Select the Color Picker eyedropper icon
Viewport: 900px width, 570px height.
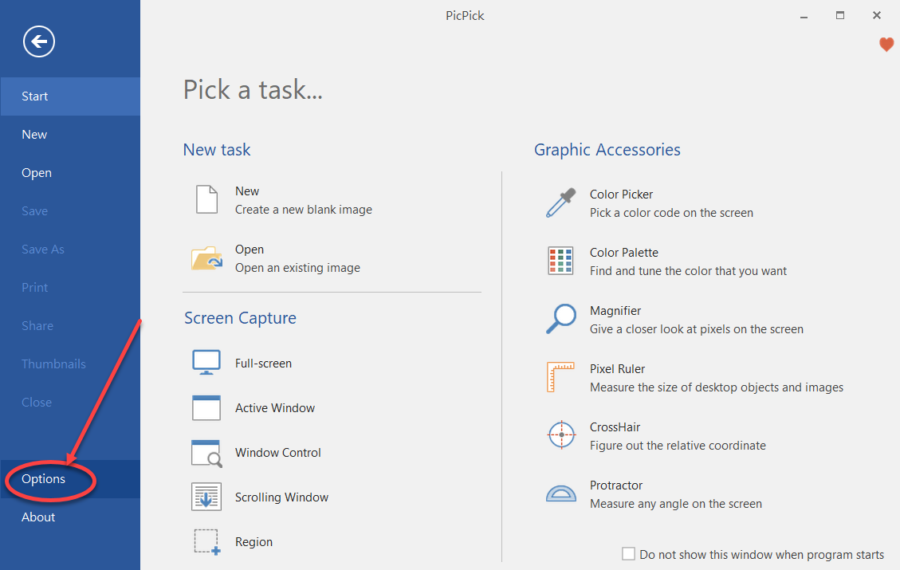pos(560,203)
